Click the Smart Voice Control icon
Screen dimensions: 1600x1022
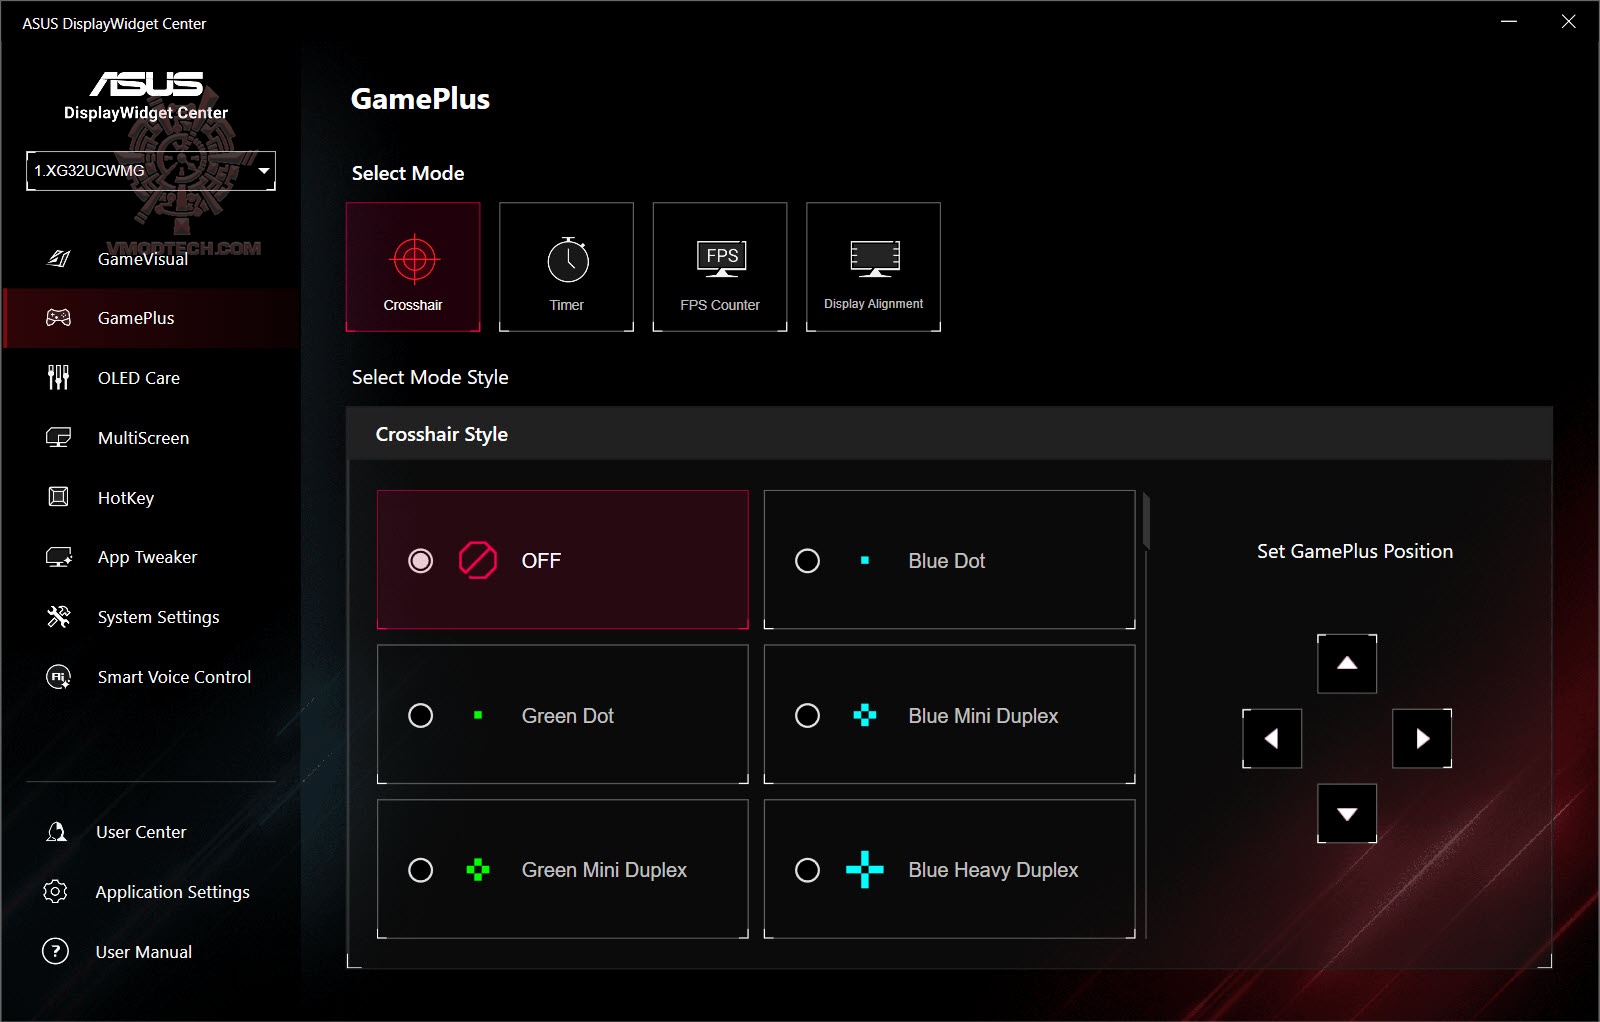pos(59,677)
